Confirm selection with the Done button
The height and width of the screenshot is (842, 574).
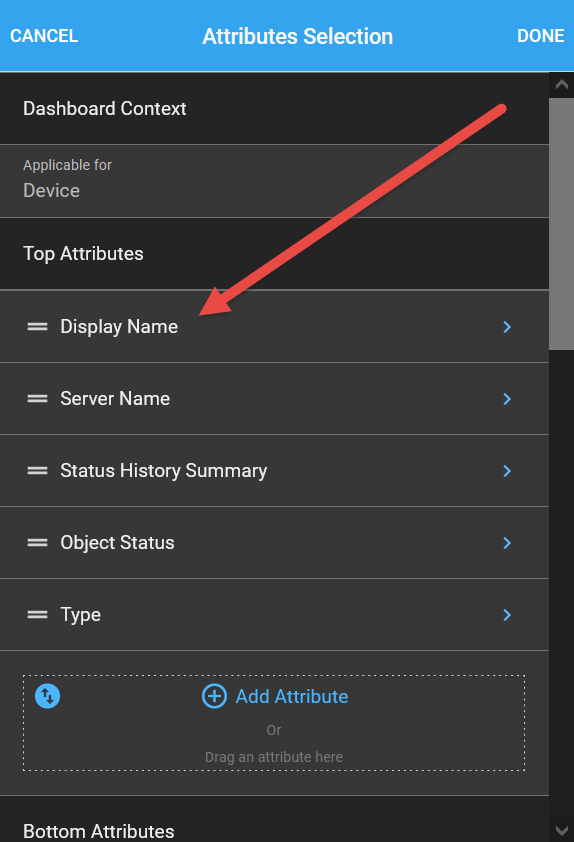pyautogui.click(x=540, y=36)
